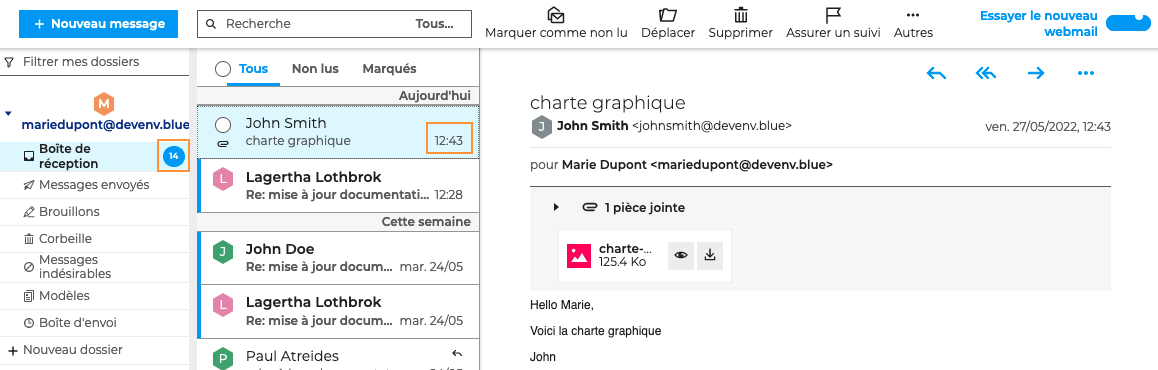The width and height of the screenshot is (1158, 370).
Task: Switch to the Marqués tab
Action: pos(389,69)
